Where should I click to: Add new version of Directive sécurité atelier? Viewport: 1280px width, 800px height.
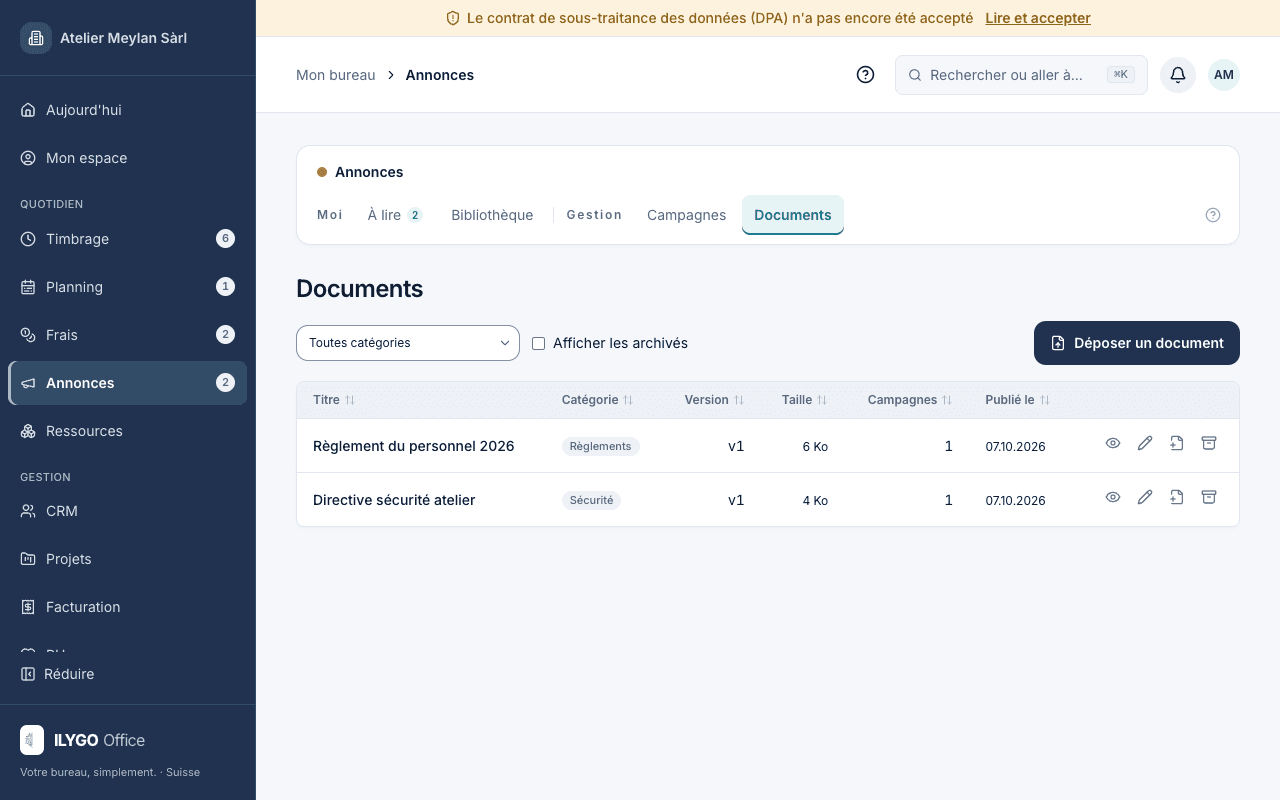point(1177,497)
